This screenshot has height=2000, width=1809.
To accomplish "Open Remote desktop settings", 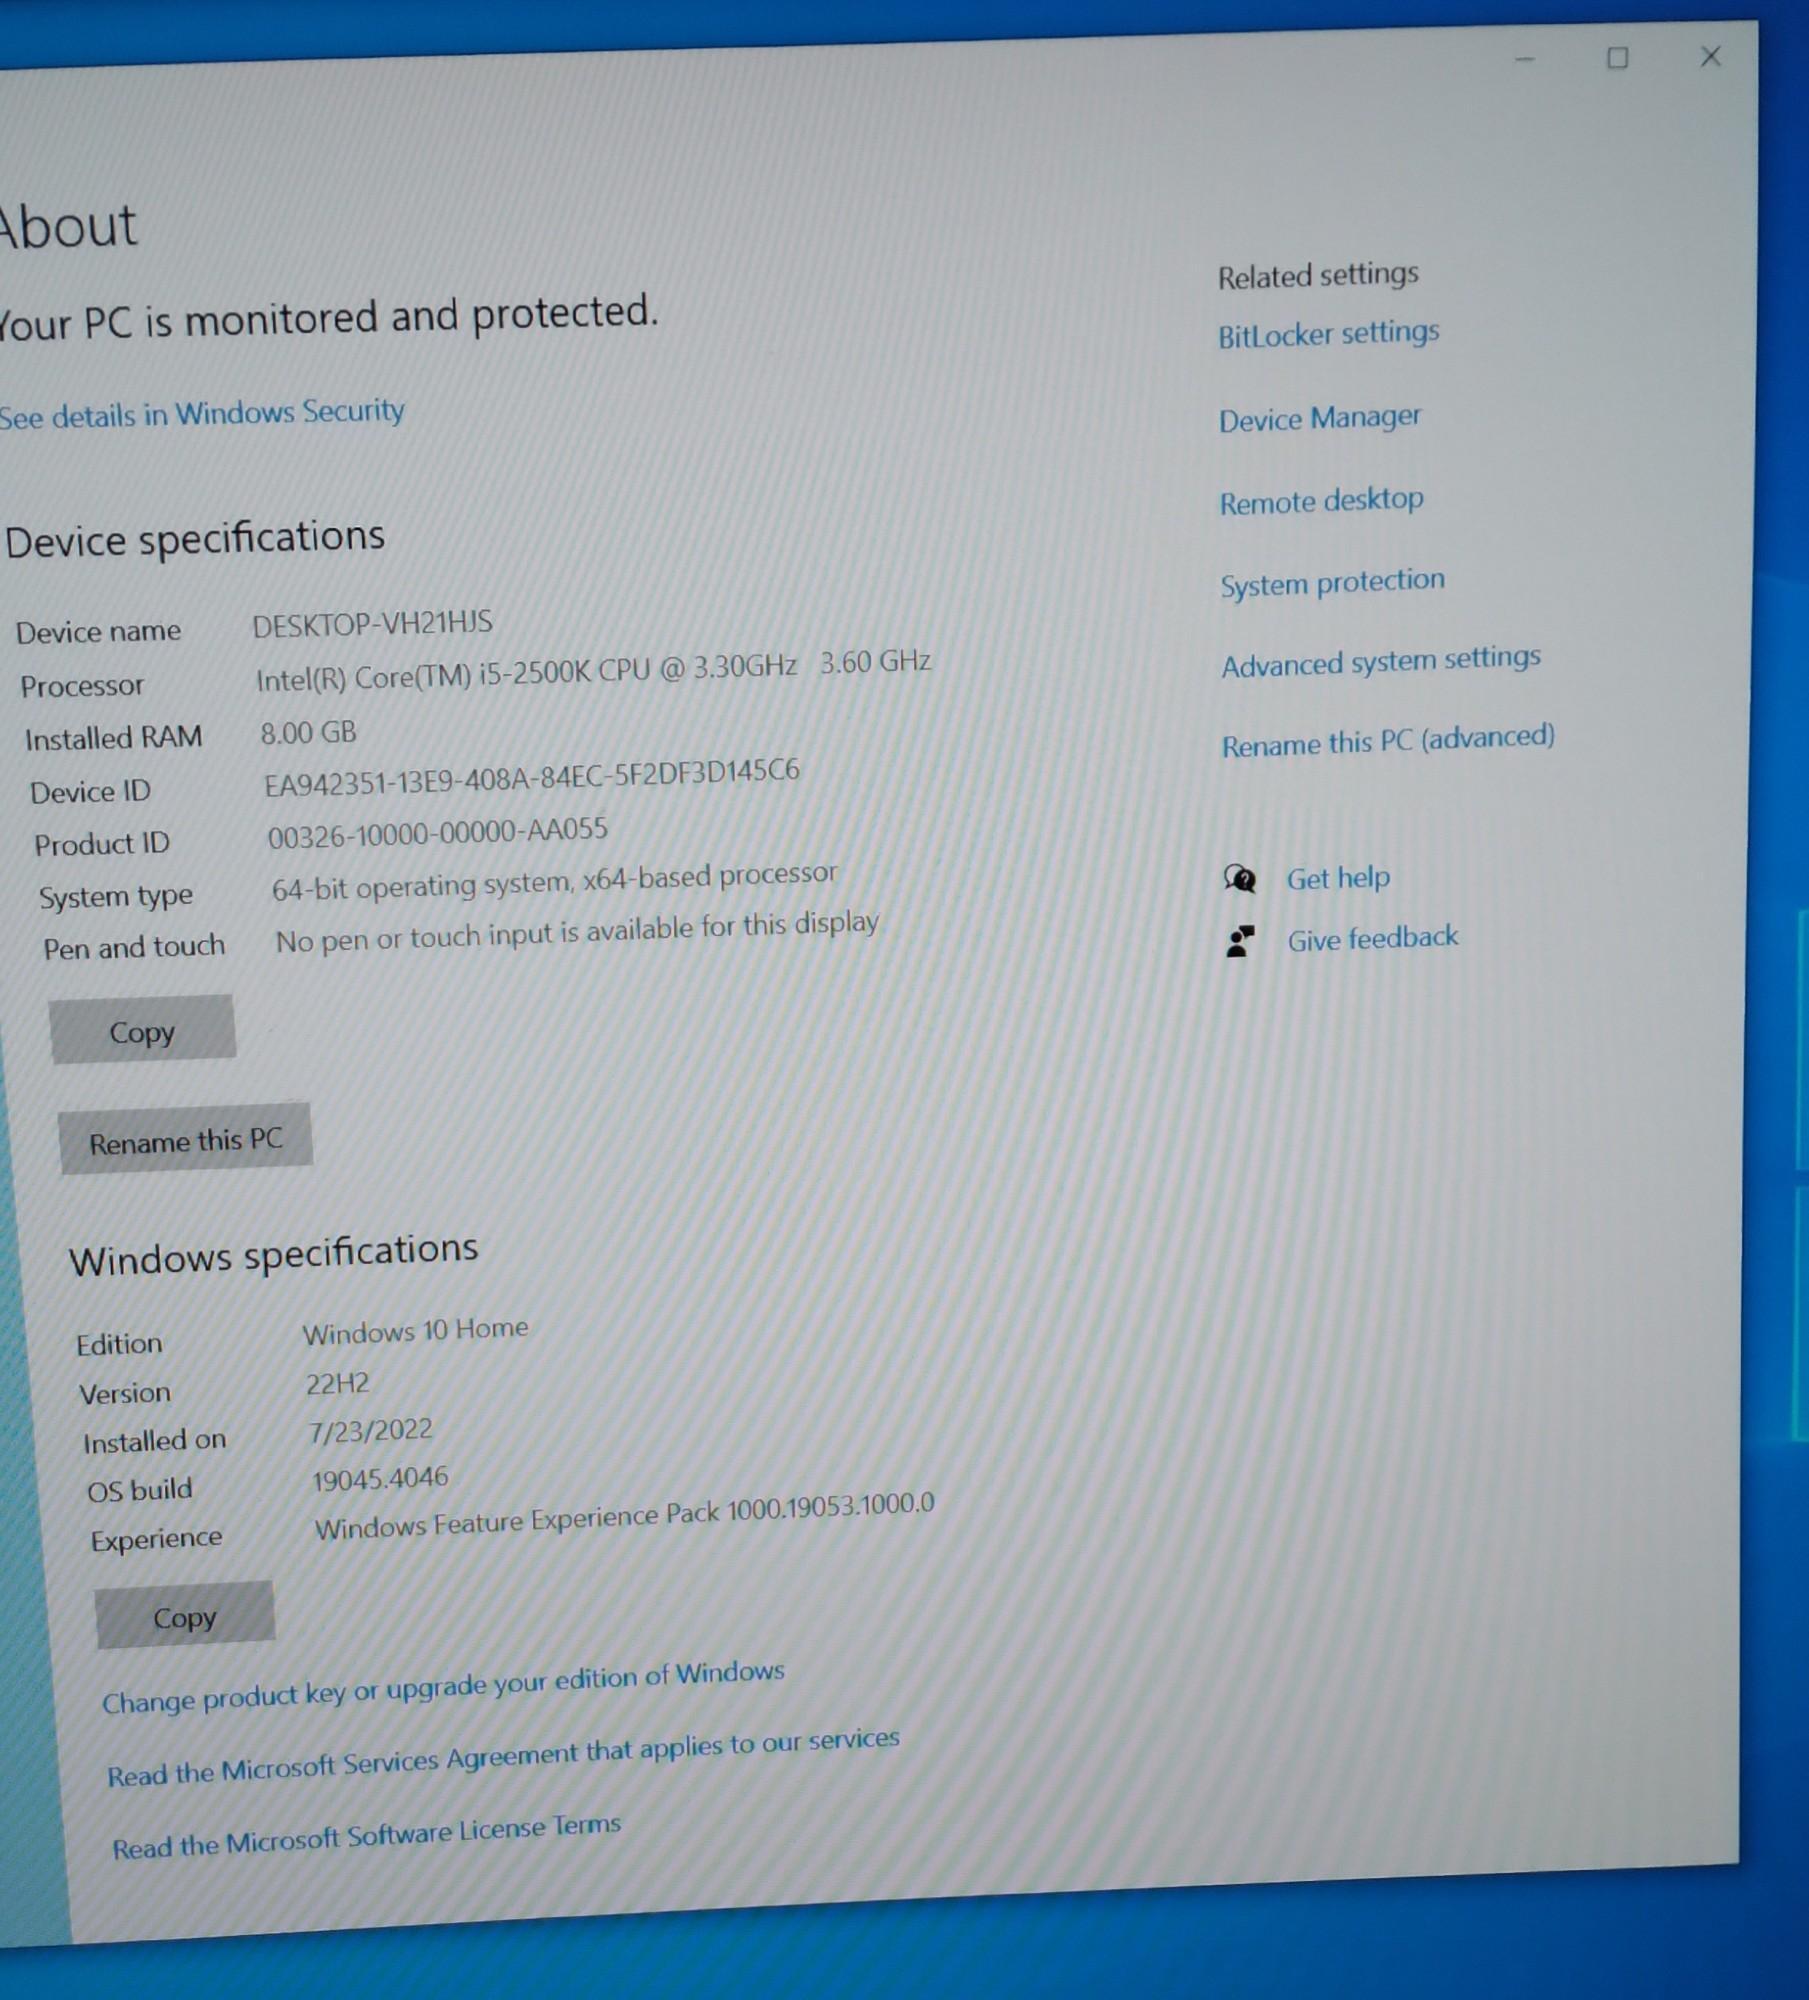I will click(x=1321, y=500).
